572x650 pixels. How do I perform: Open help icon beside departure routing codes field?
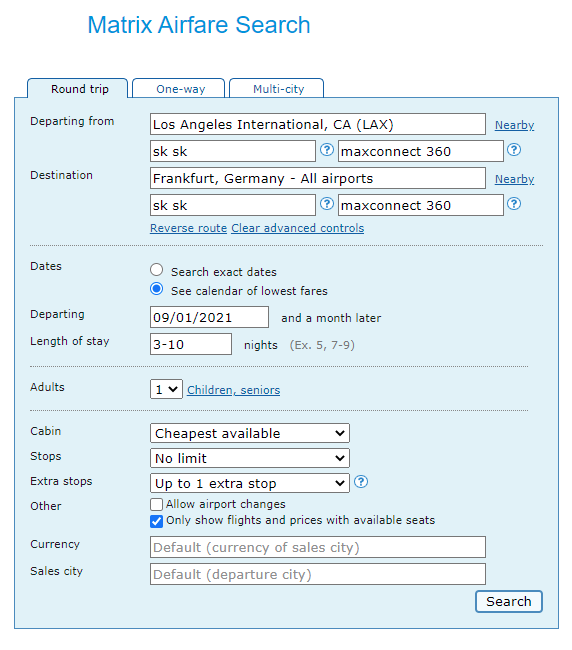pyautogui.click(x=327, y=150)
